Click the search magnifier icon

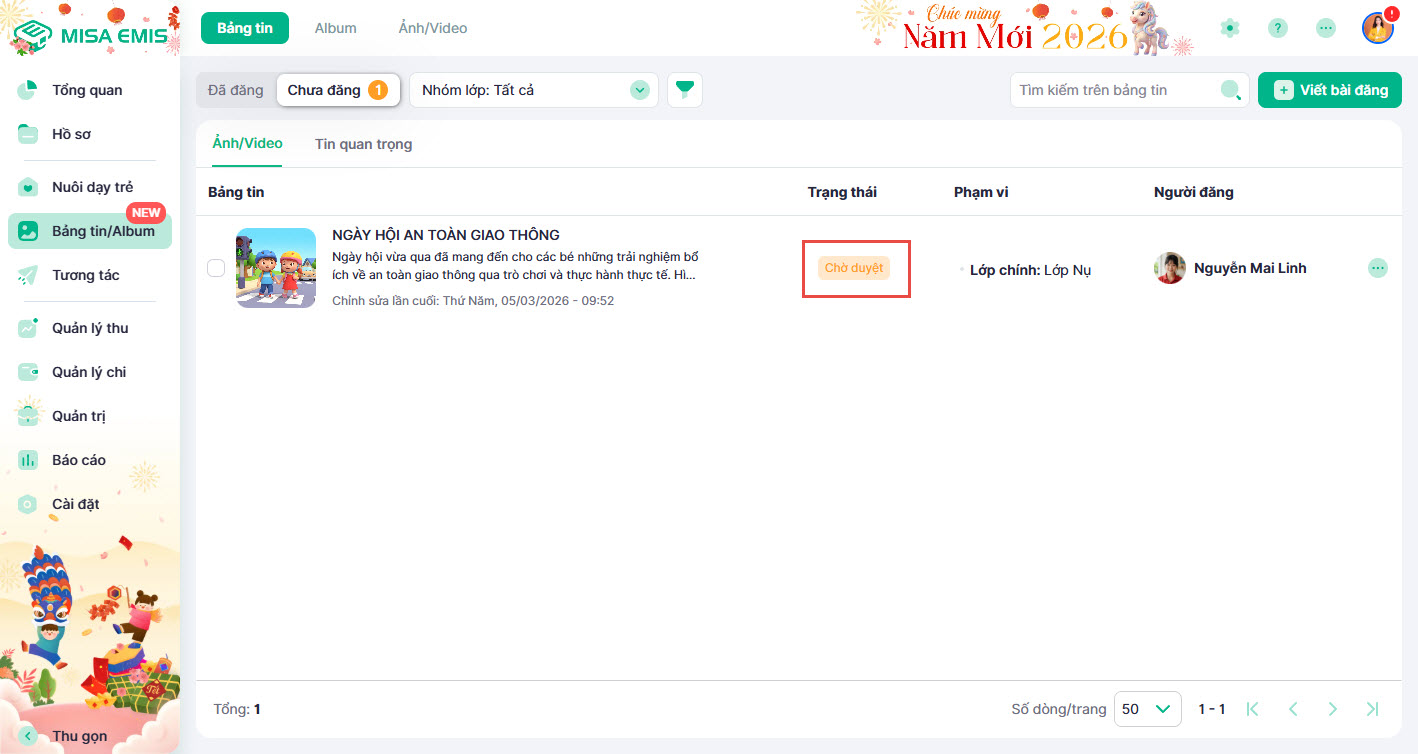(1231, 90)
